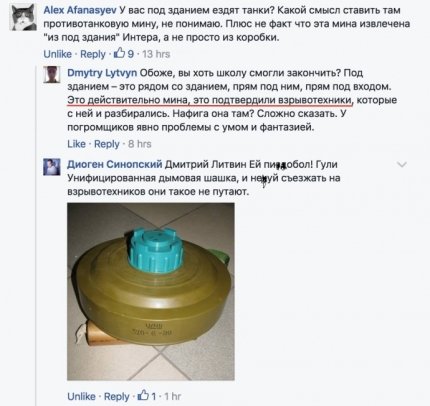Open Dmytry Lytvyn's profile picture
This screenshot has width=430, height=406.
coord(52,74)
